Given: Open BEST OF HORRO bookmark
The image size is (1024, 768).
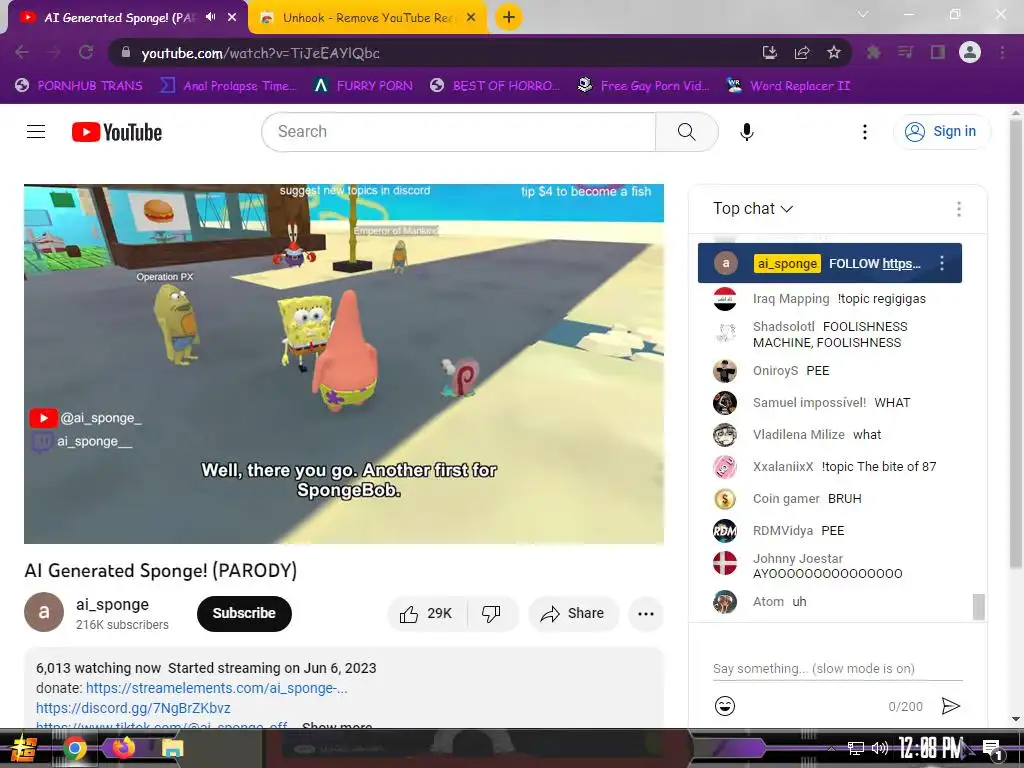Looking at the screenshot, I should pyautogui.click(x=495, y=86).
